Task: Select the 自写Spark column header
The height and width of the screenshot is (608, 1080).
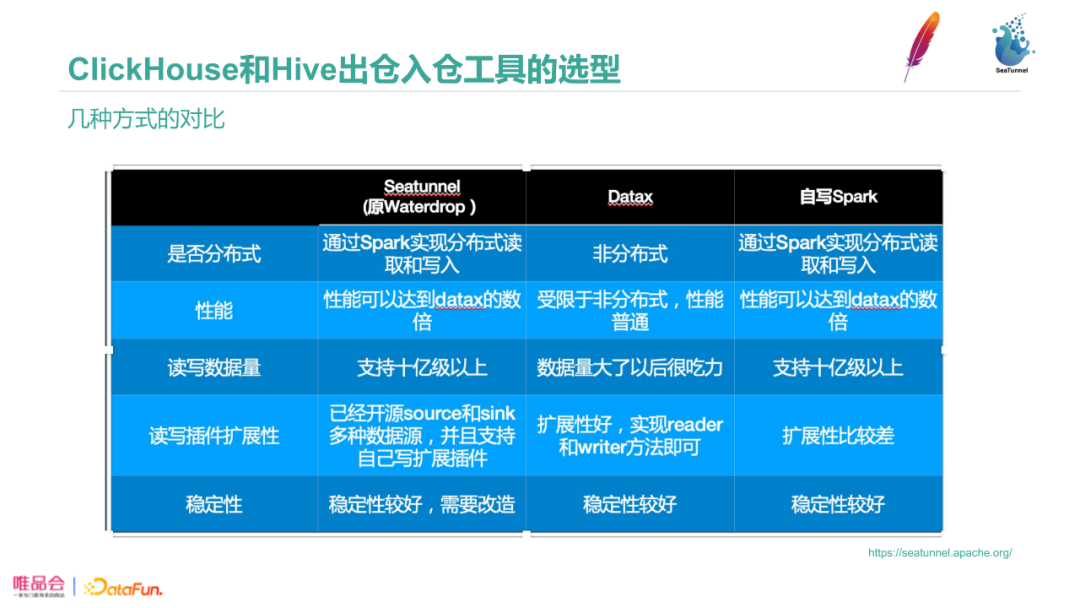Action: (x=838, y=197)
